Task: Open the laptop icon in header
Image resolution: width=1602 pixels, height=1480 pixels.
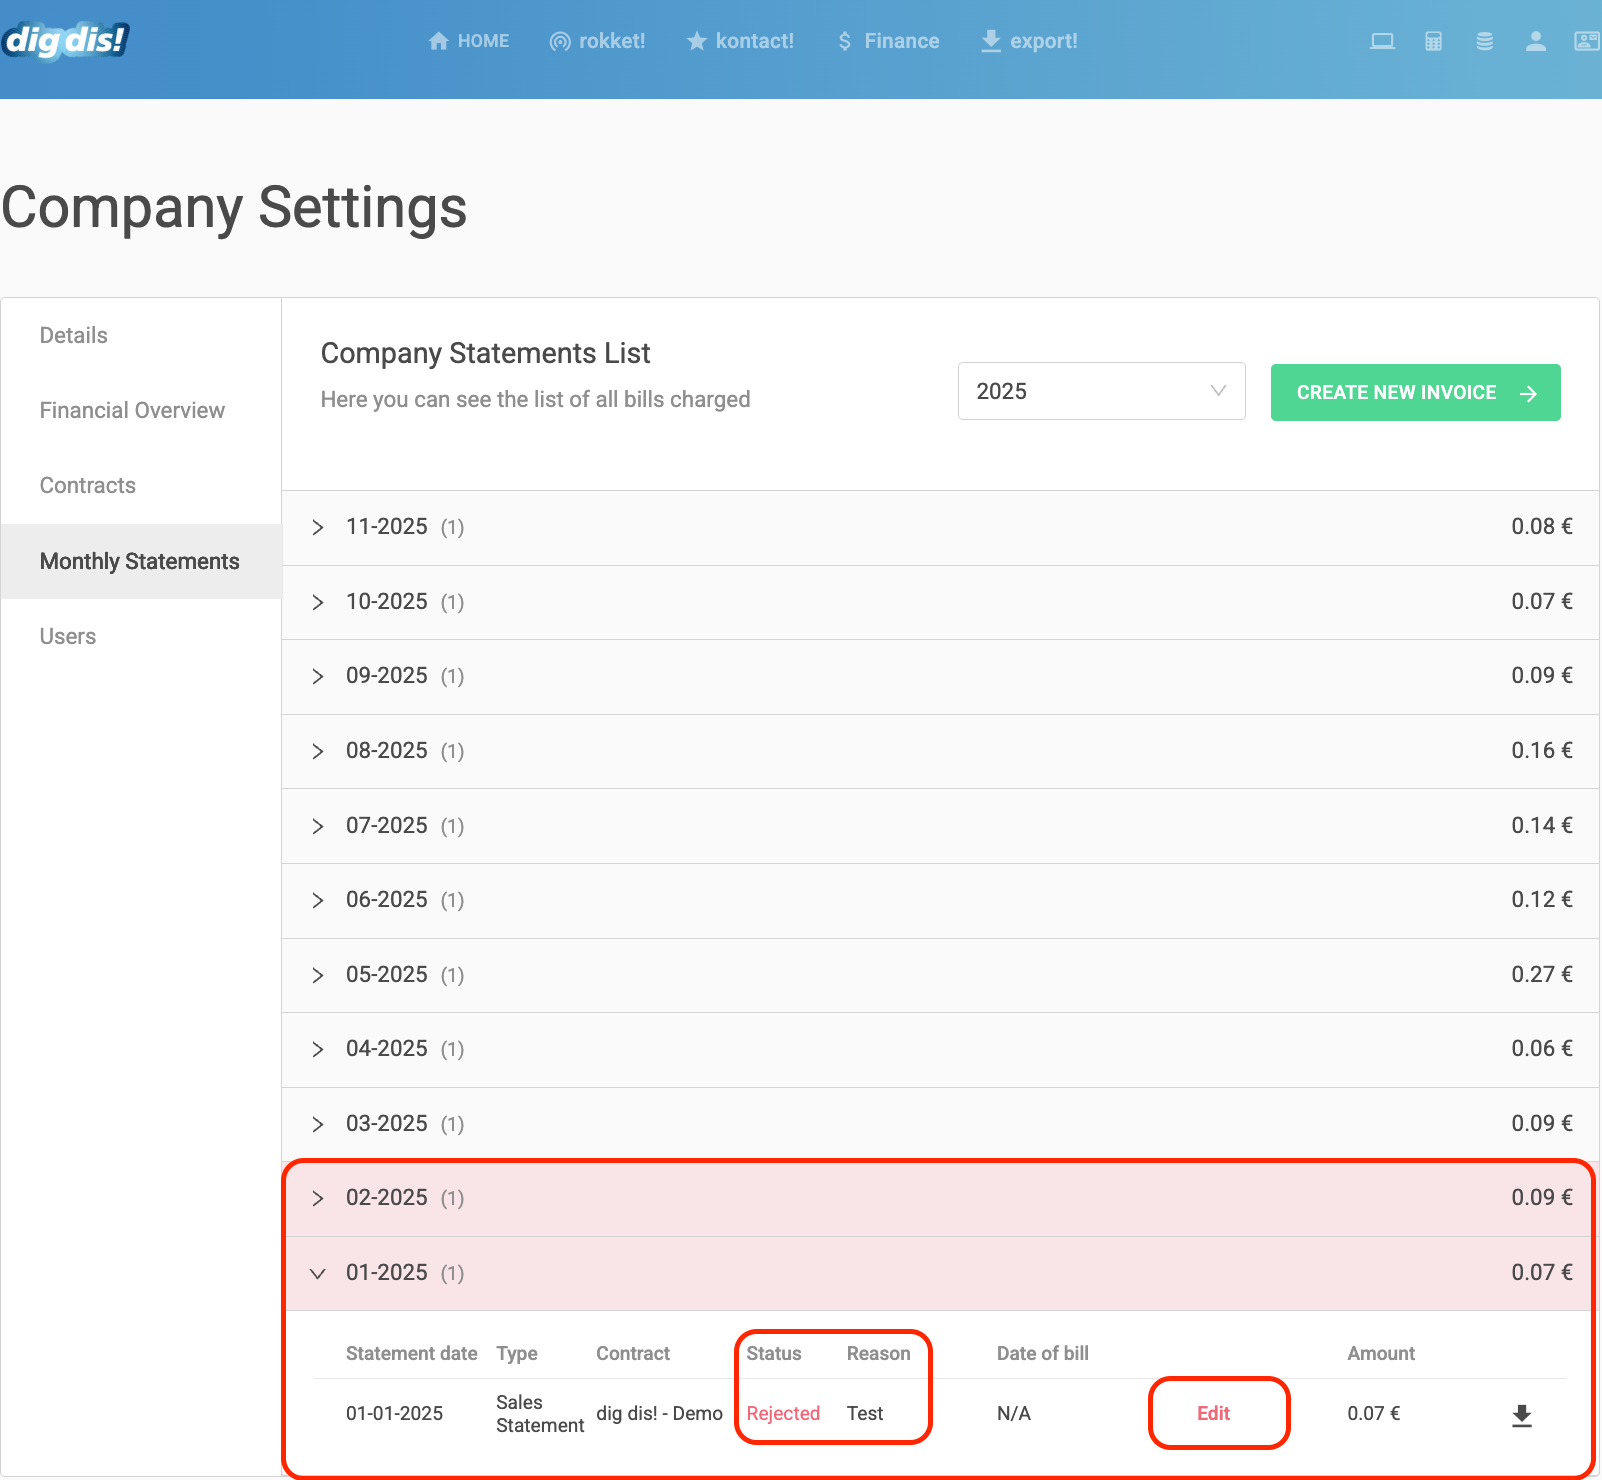Action: coord(1382,41)
